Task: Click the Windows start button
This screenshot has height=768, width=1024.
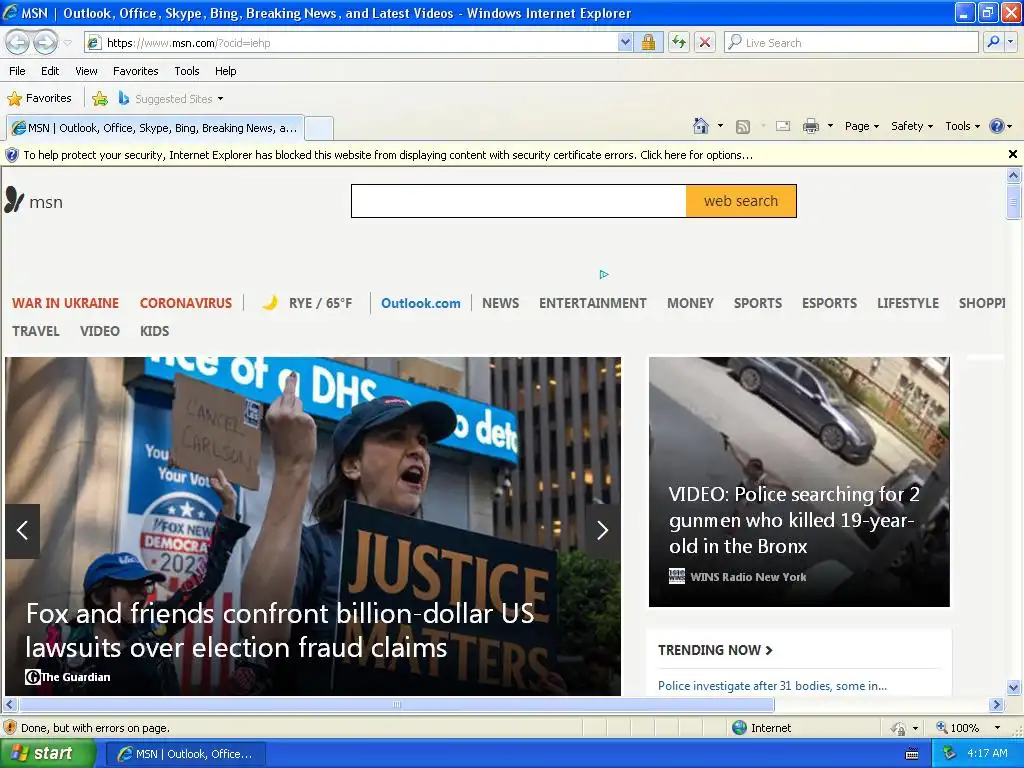Action: click(x=48, y=754)
